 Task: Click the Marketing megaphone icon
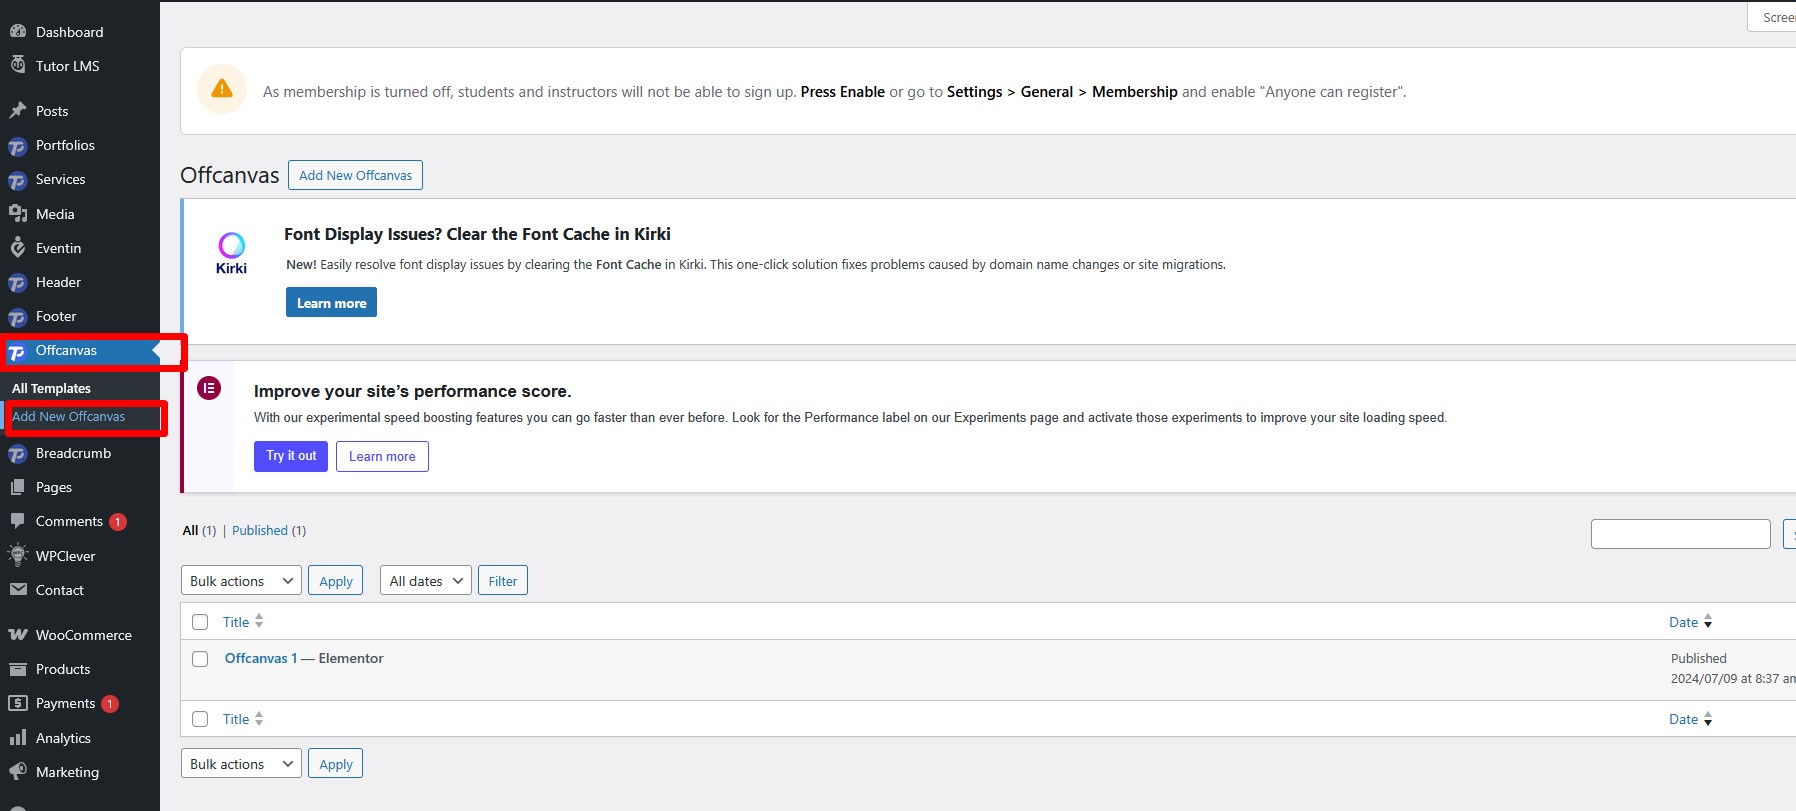(x=18, y=772)
